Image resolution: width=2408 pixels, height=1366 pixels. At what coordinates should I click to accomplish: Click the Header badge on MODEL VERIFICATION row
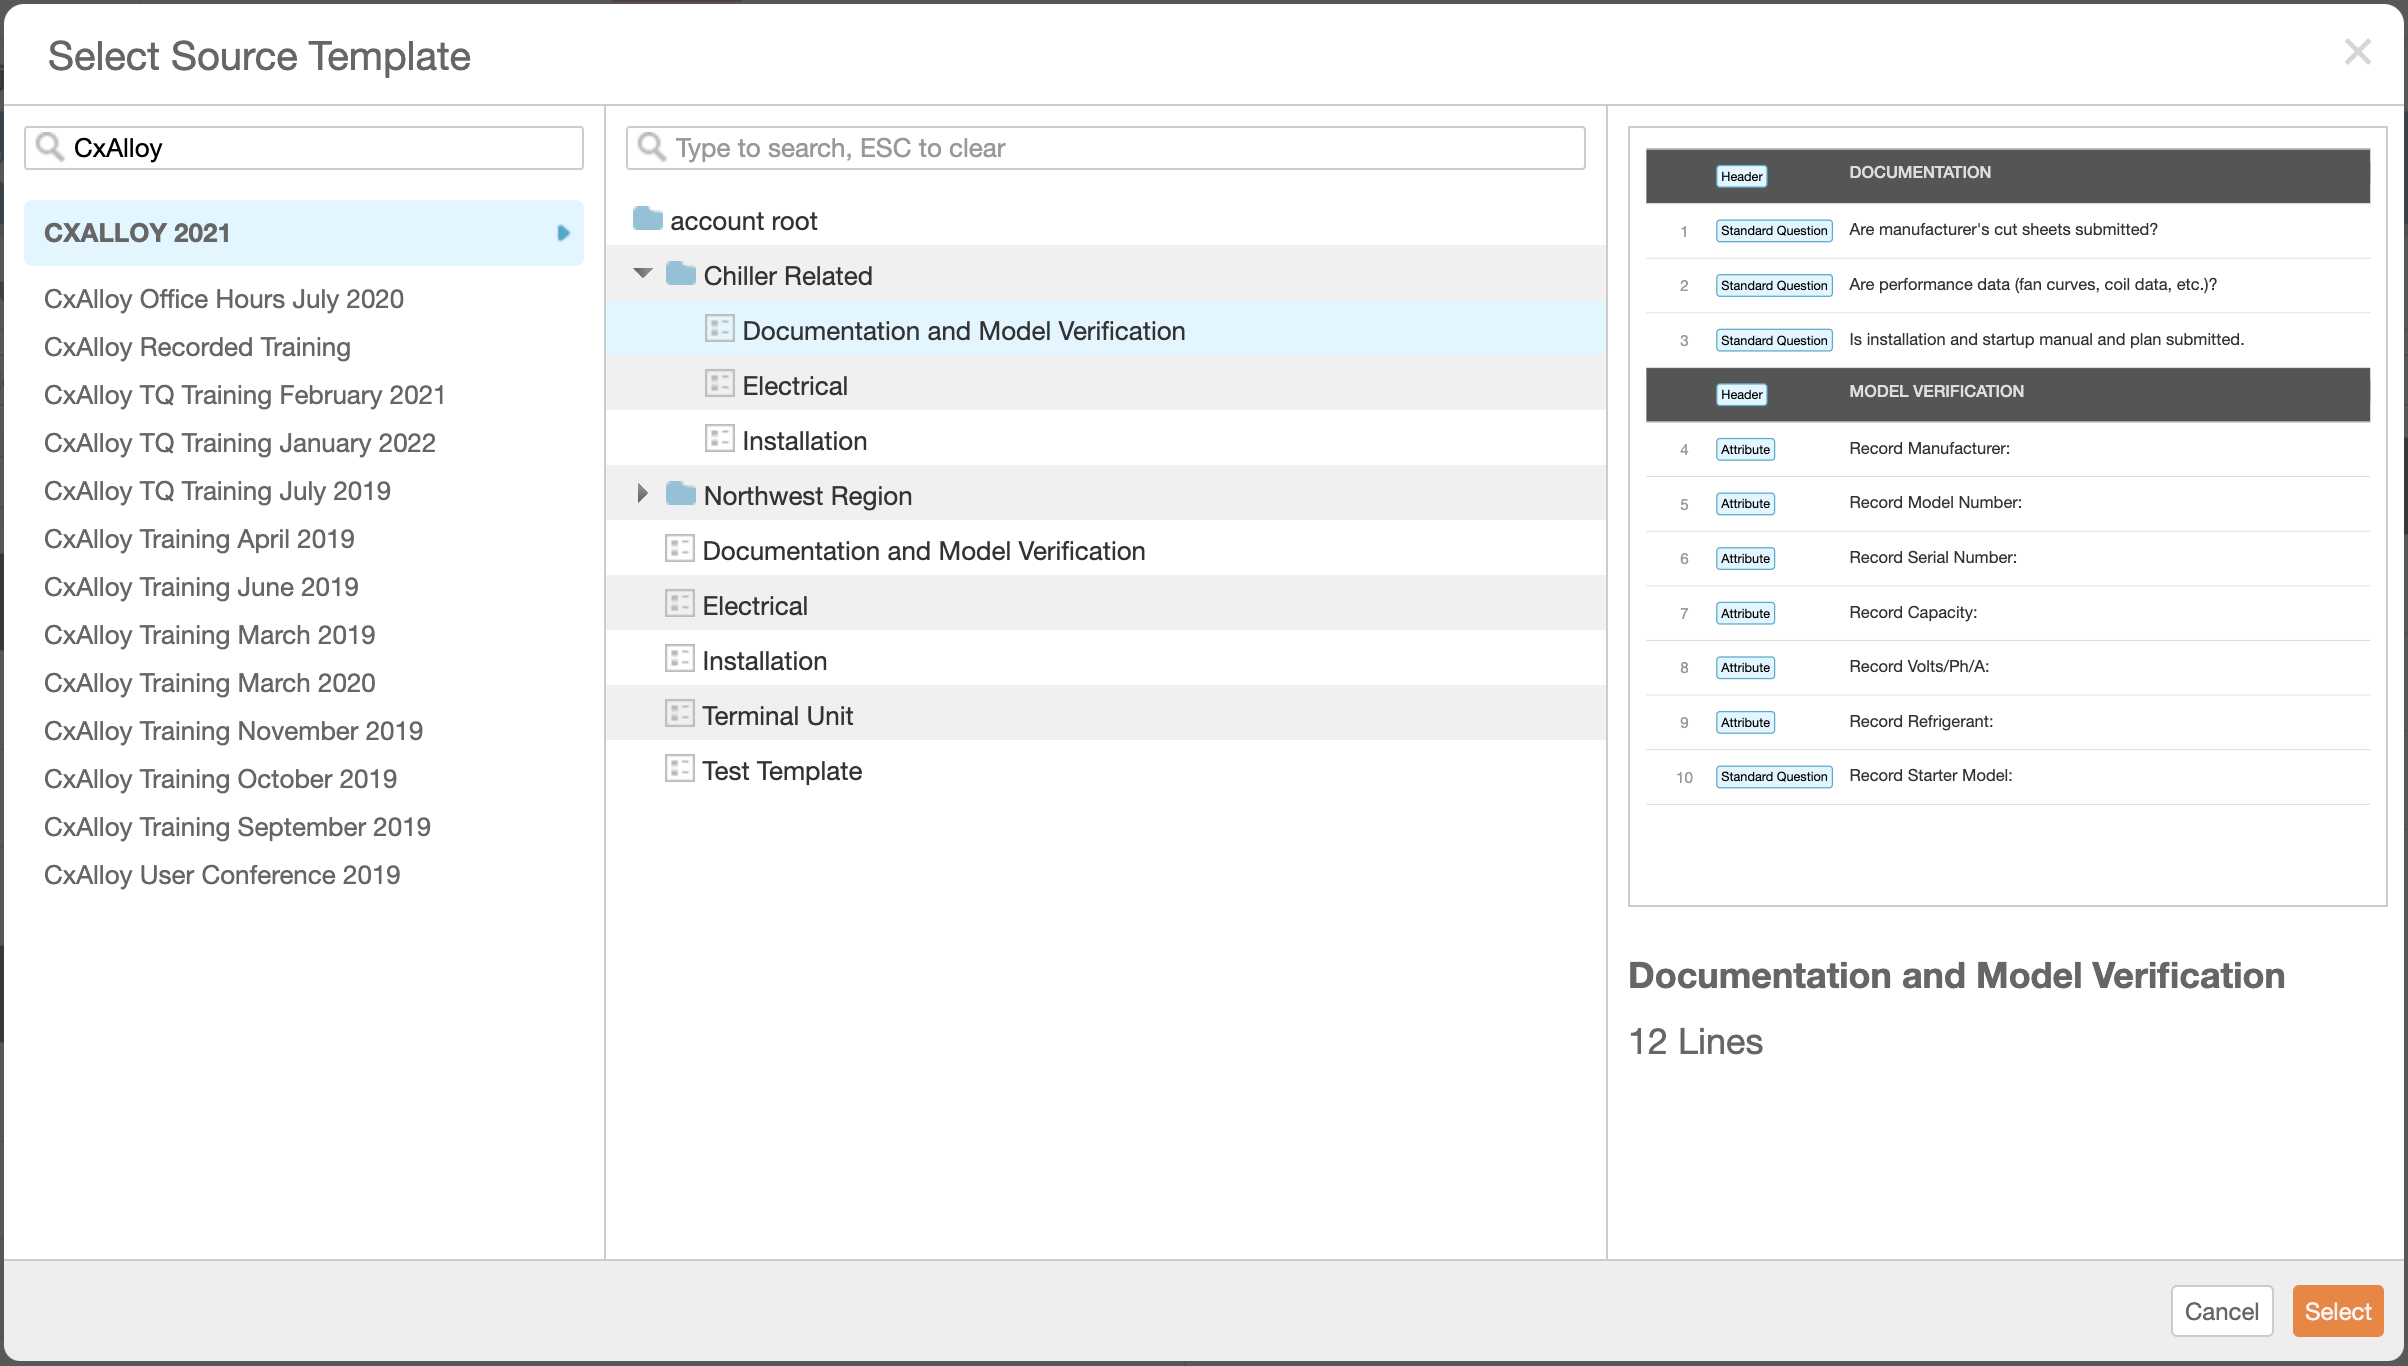1741,394
